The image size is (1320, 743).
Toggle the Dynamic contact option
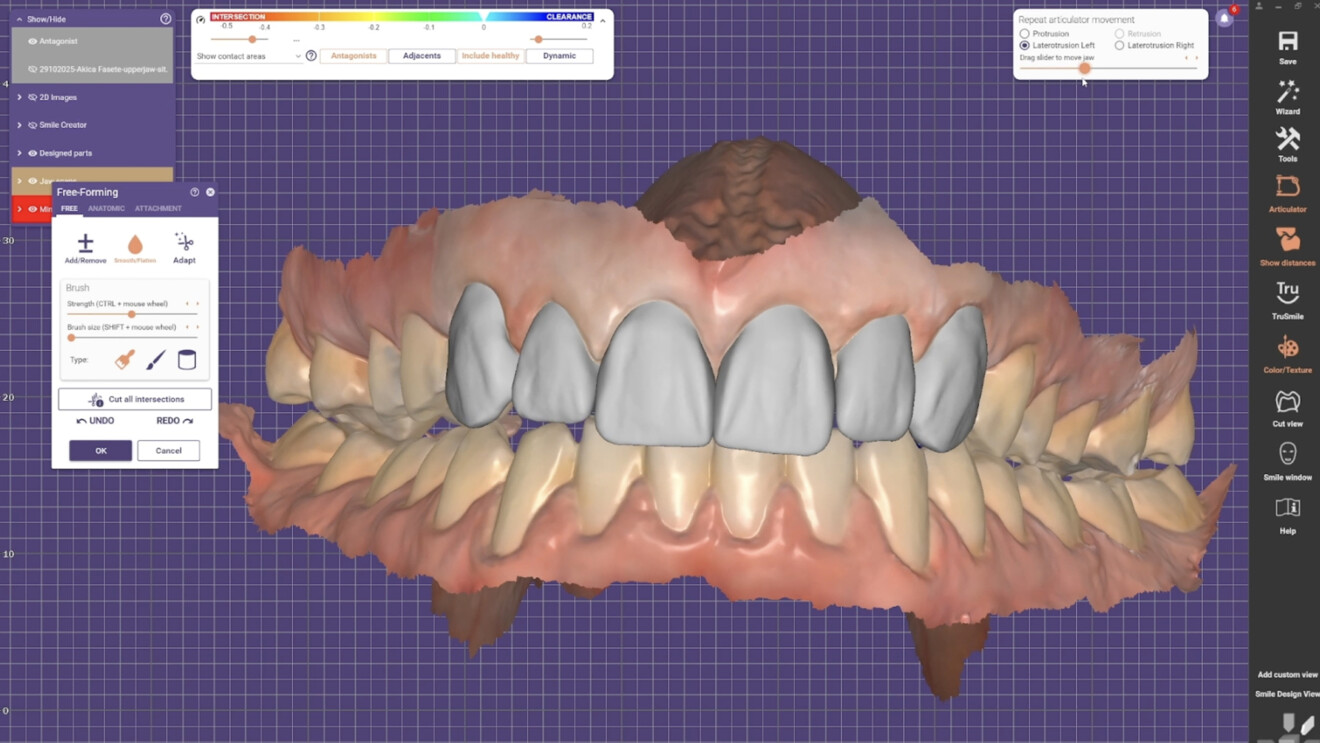pos(559,56)
